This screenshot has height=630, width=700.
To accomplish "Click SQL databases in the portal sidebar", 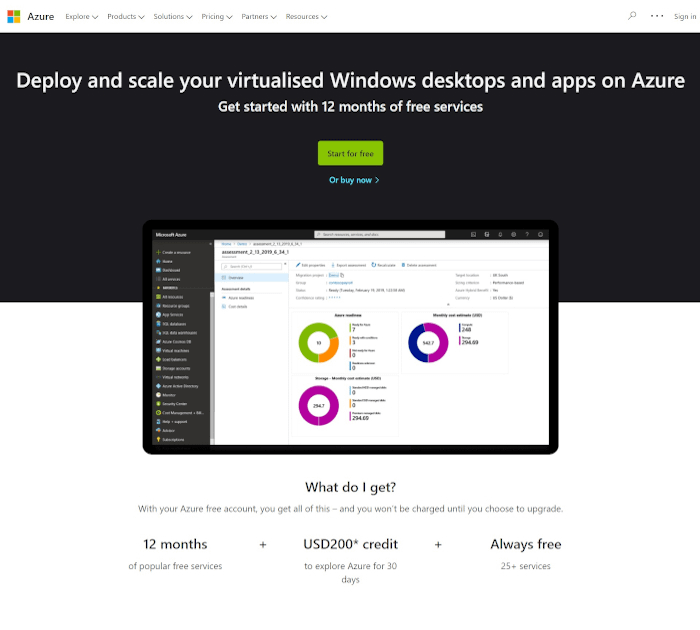I will (174, 324).
